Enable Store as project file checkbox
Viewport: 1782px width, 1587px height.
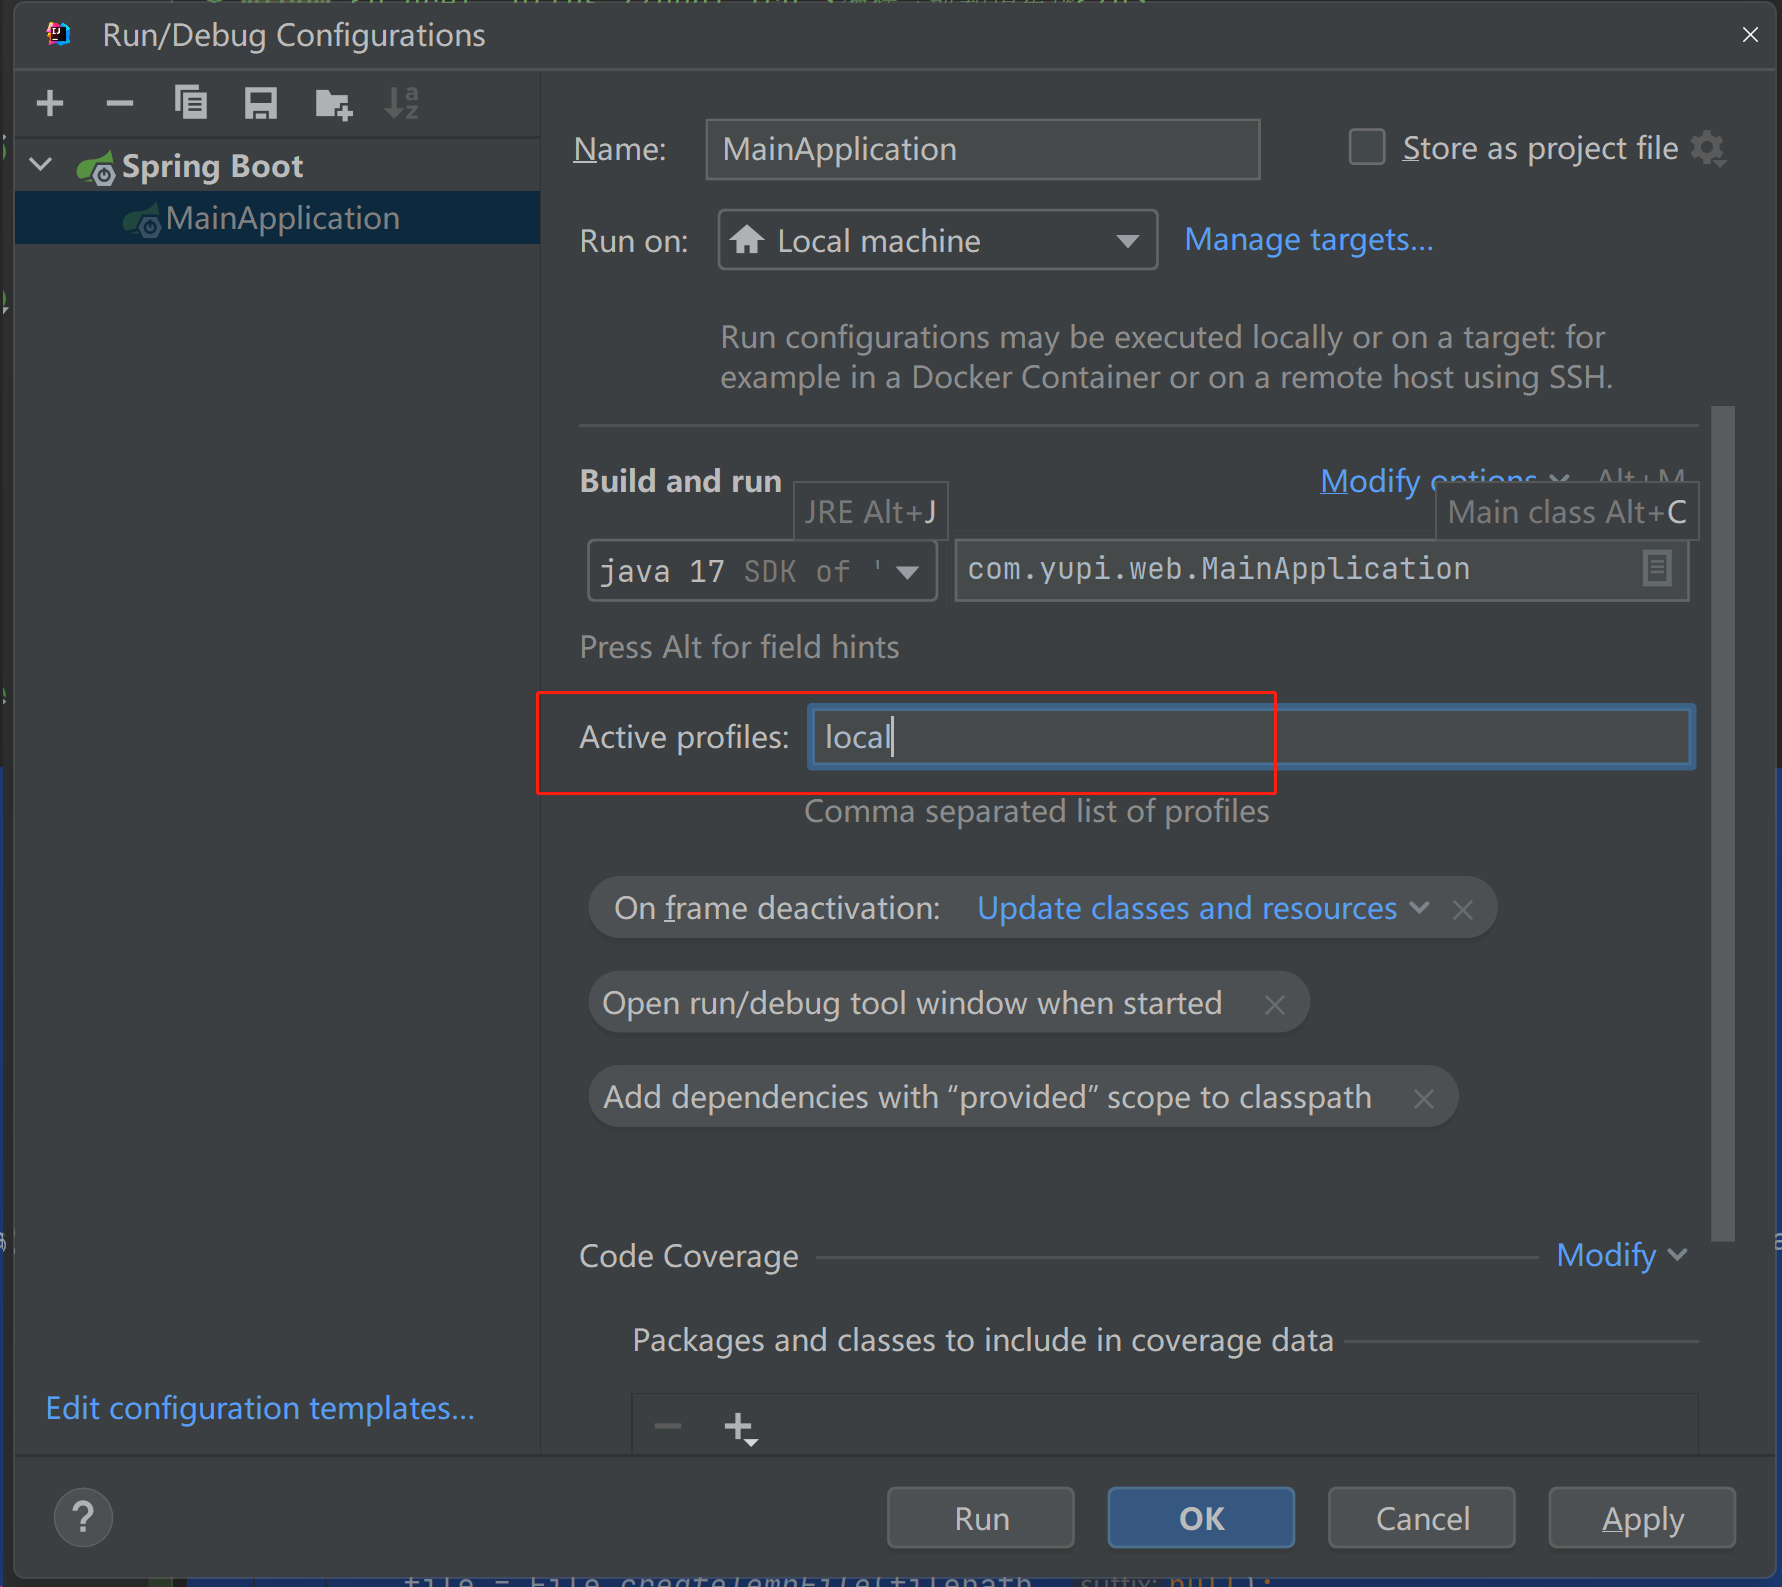click(x=1367, y=148)
